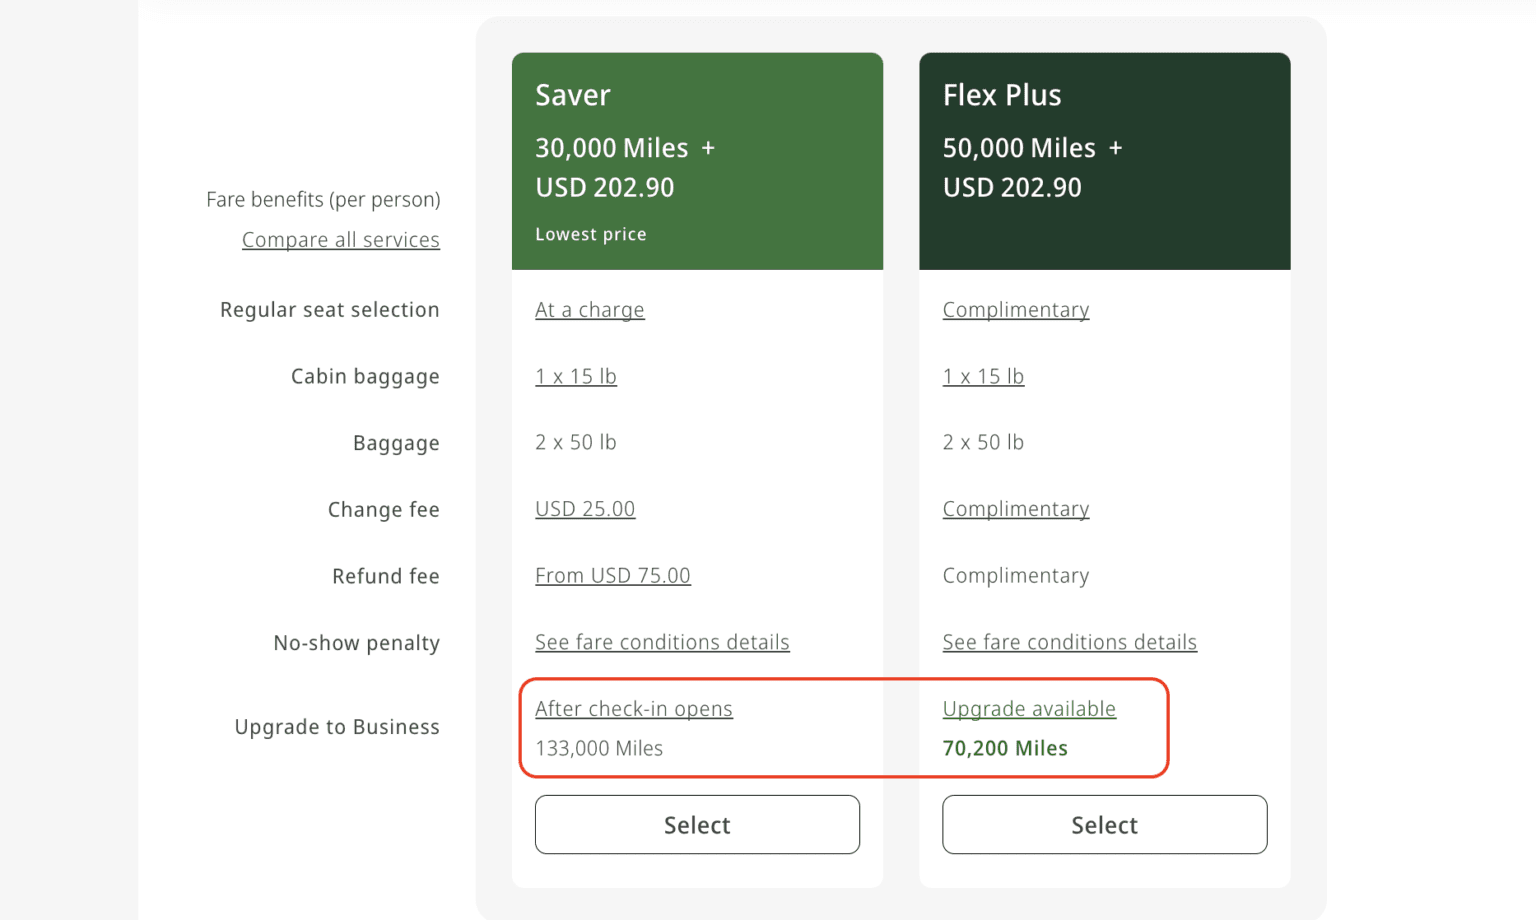Image resolution: width=1536 pixels, height=920 pixels.
Task: Click Saver's "At a charge" seat selection link
Action: pyautogui.click(x=589, y=310)
